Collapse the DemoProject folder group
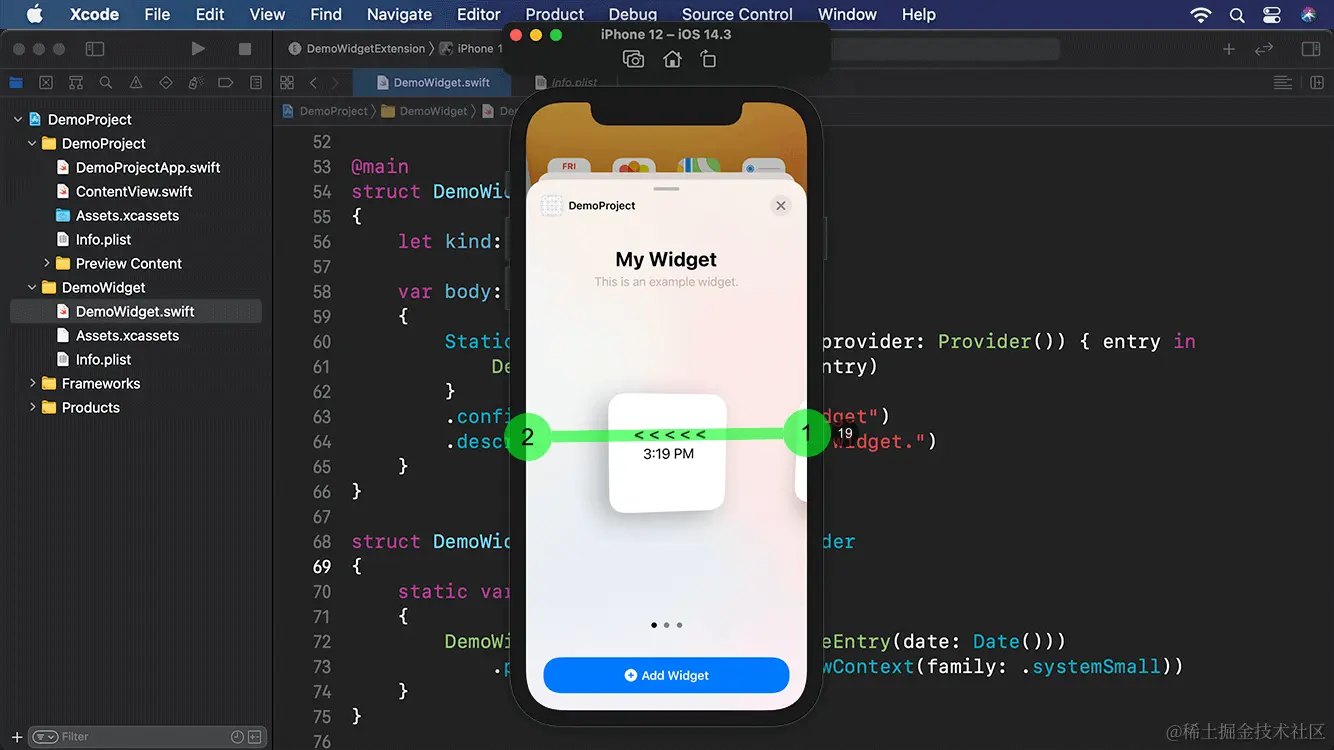Image resolution: width=1334 pixels, height=750 pixels. coord(32,143)
